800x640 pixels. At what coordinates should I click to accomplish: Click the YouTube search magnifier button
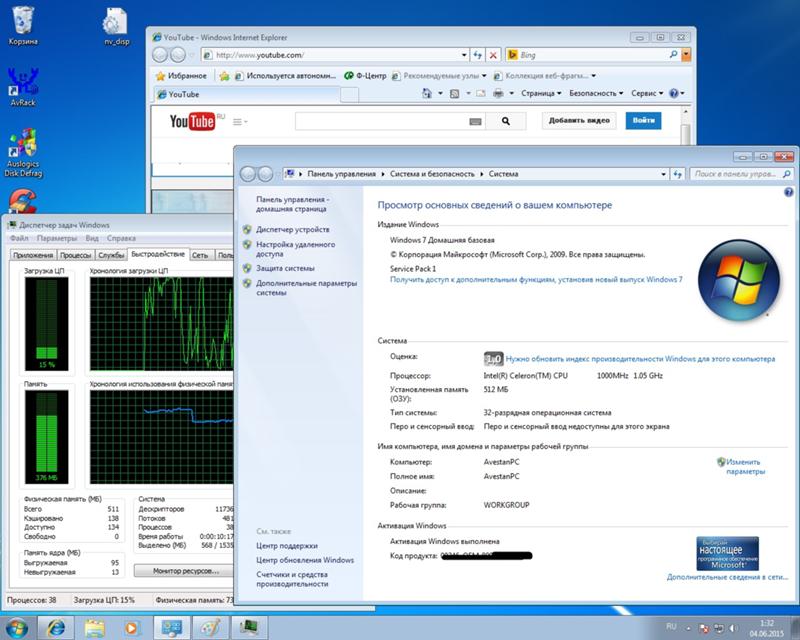click(506, 121)
